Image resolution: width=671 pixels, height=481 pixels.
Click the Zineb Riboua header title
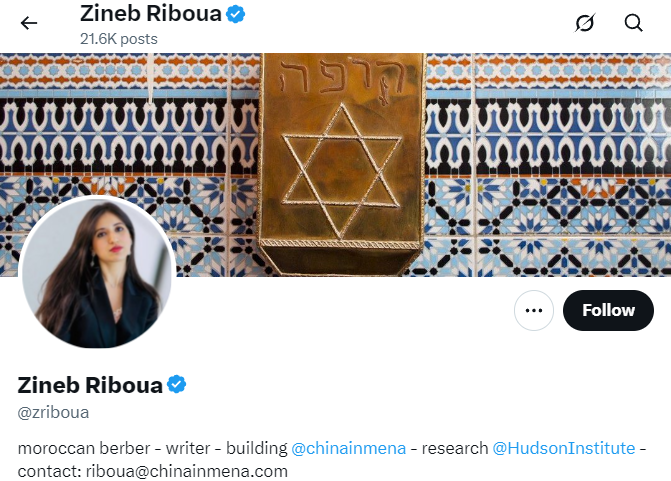point(151,14)
